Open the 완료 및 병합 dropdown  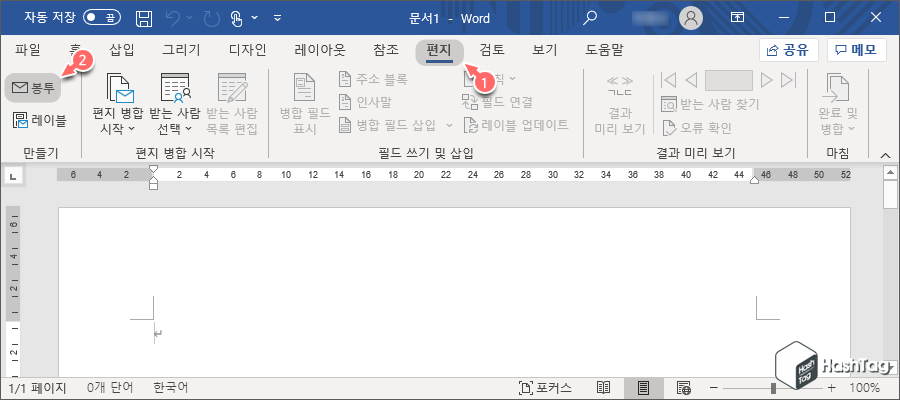[x=837, y=104]
